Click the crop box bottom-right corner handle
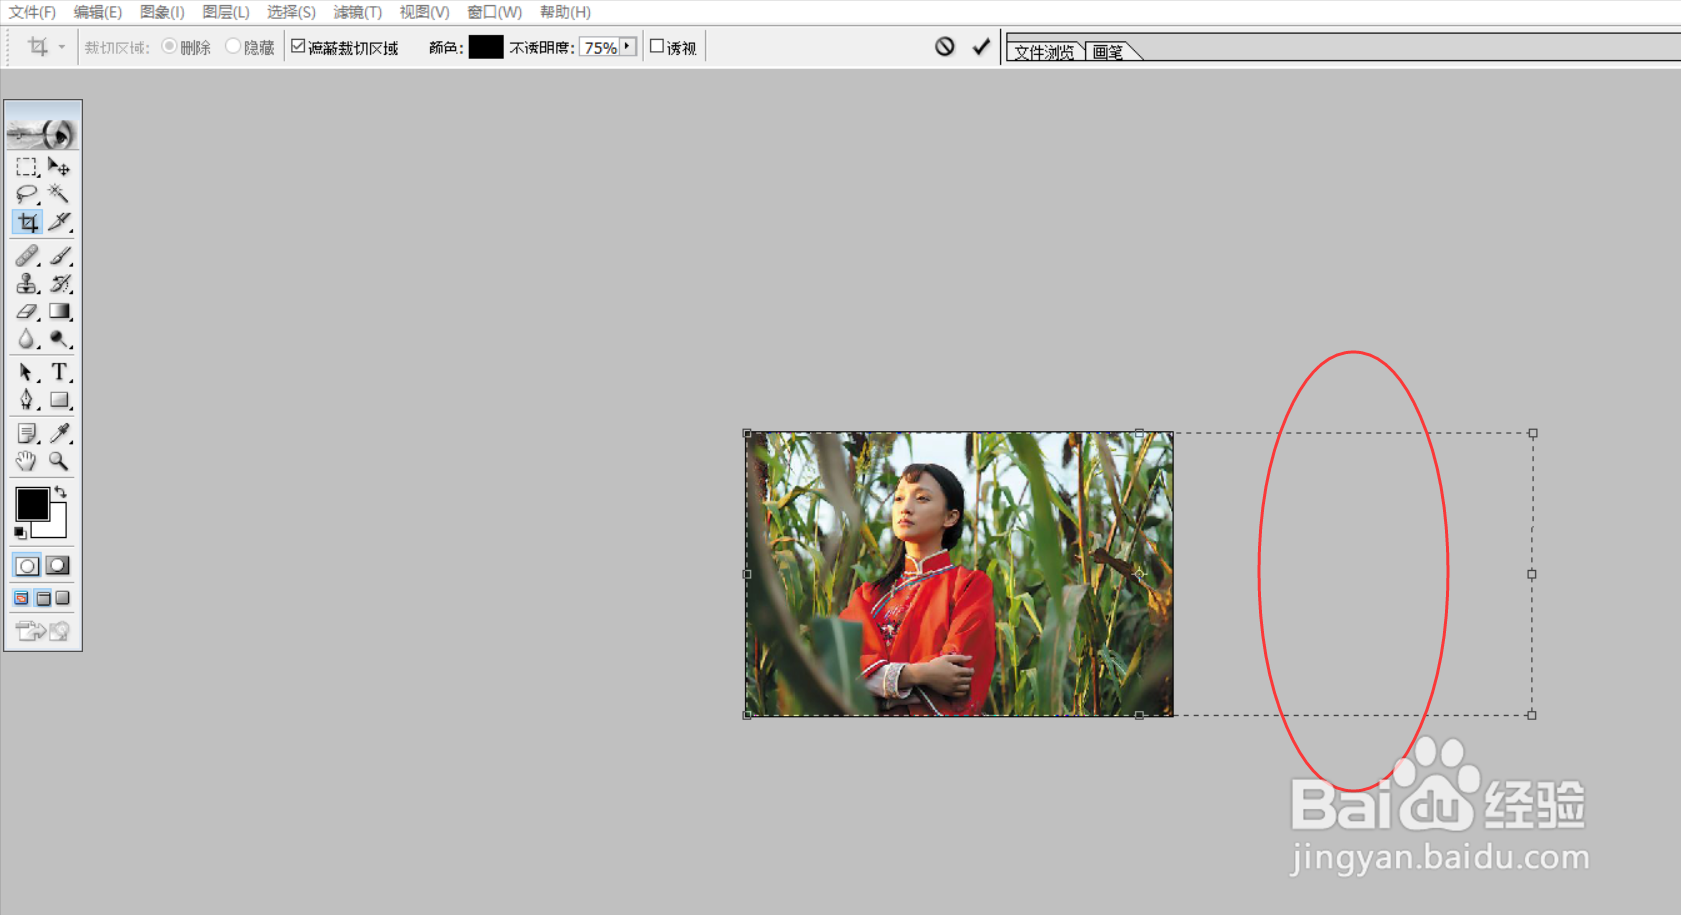This screenshot has width=1681, height=915. click(1532, 715)
